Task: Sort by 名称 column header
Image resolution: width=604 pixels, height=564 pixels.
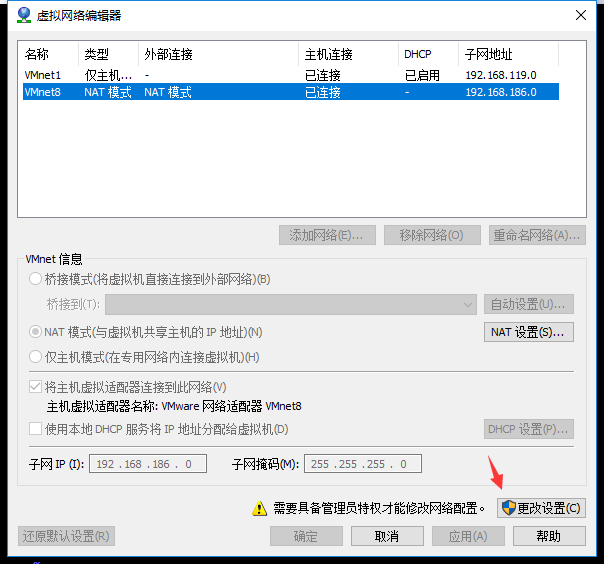Action: coord(50,54)
